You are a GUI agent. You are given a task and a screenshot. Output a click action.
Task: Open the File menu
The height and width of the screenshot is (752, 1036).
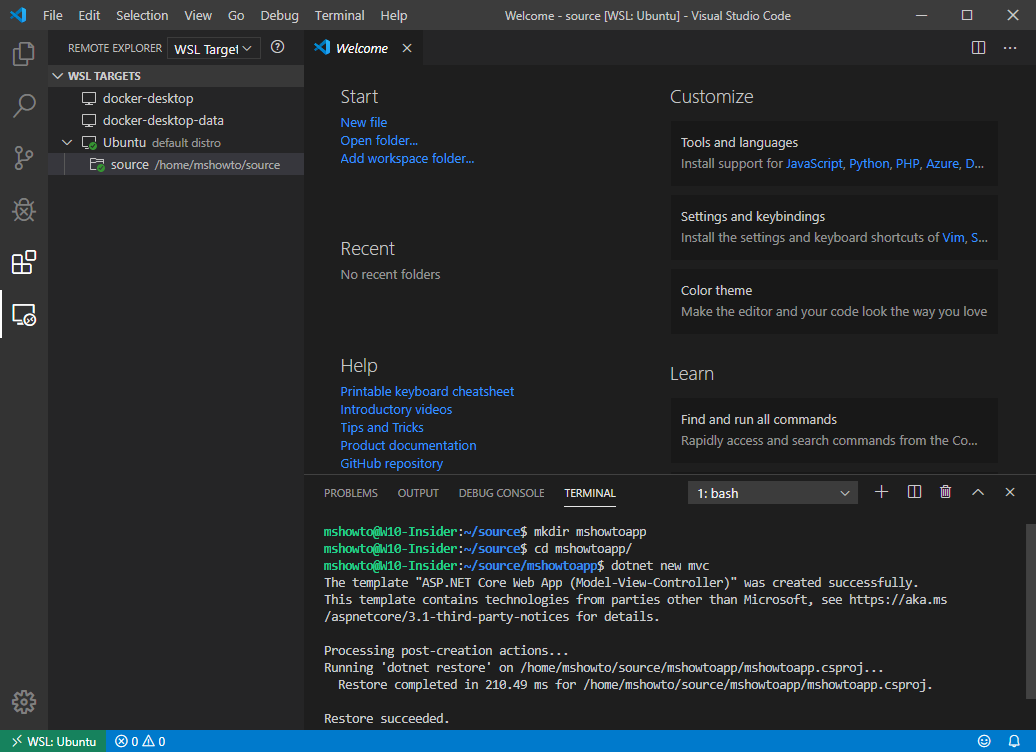coord(52,15)
